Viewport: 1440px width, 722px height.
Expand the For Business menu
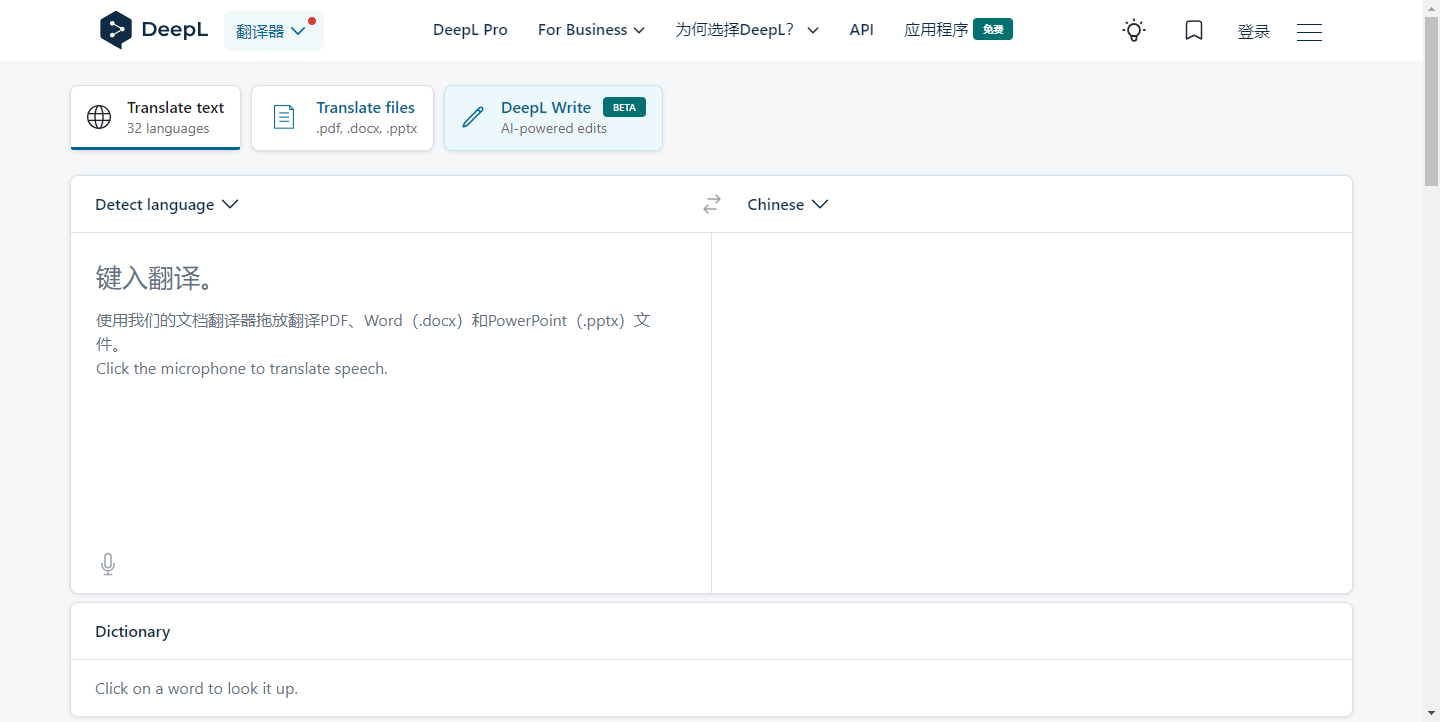click(x=591, y=30)
